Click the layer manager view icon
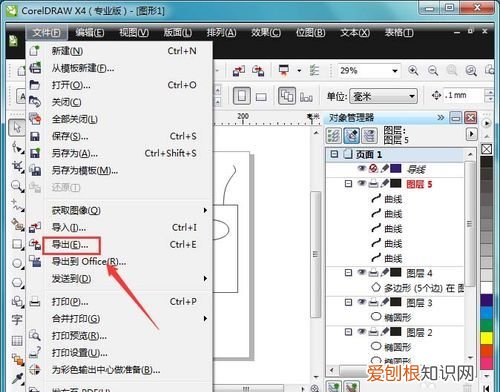This screenshot has width=500, height=392. click(369, 136)
